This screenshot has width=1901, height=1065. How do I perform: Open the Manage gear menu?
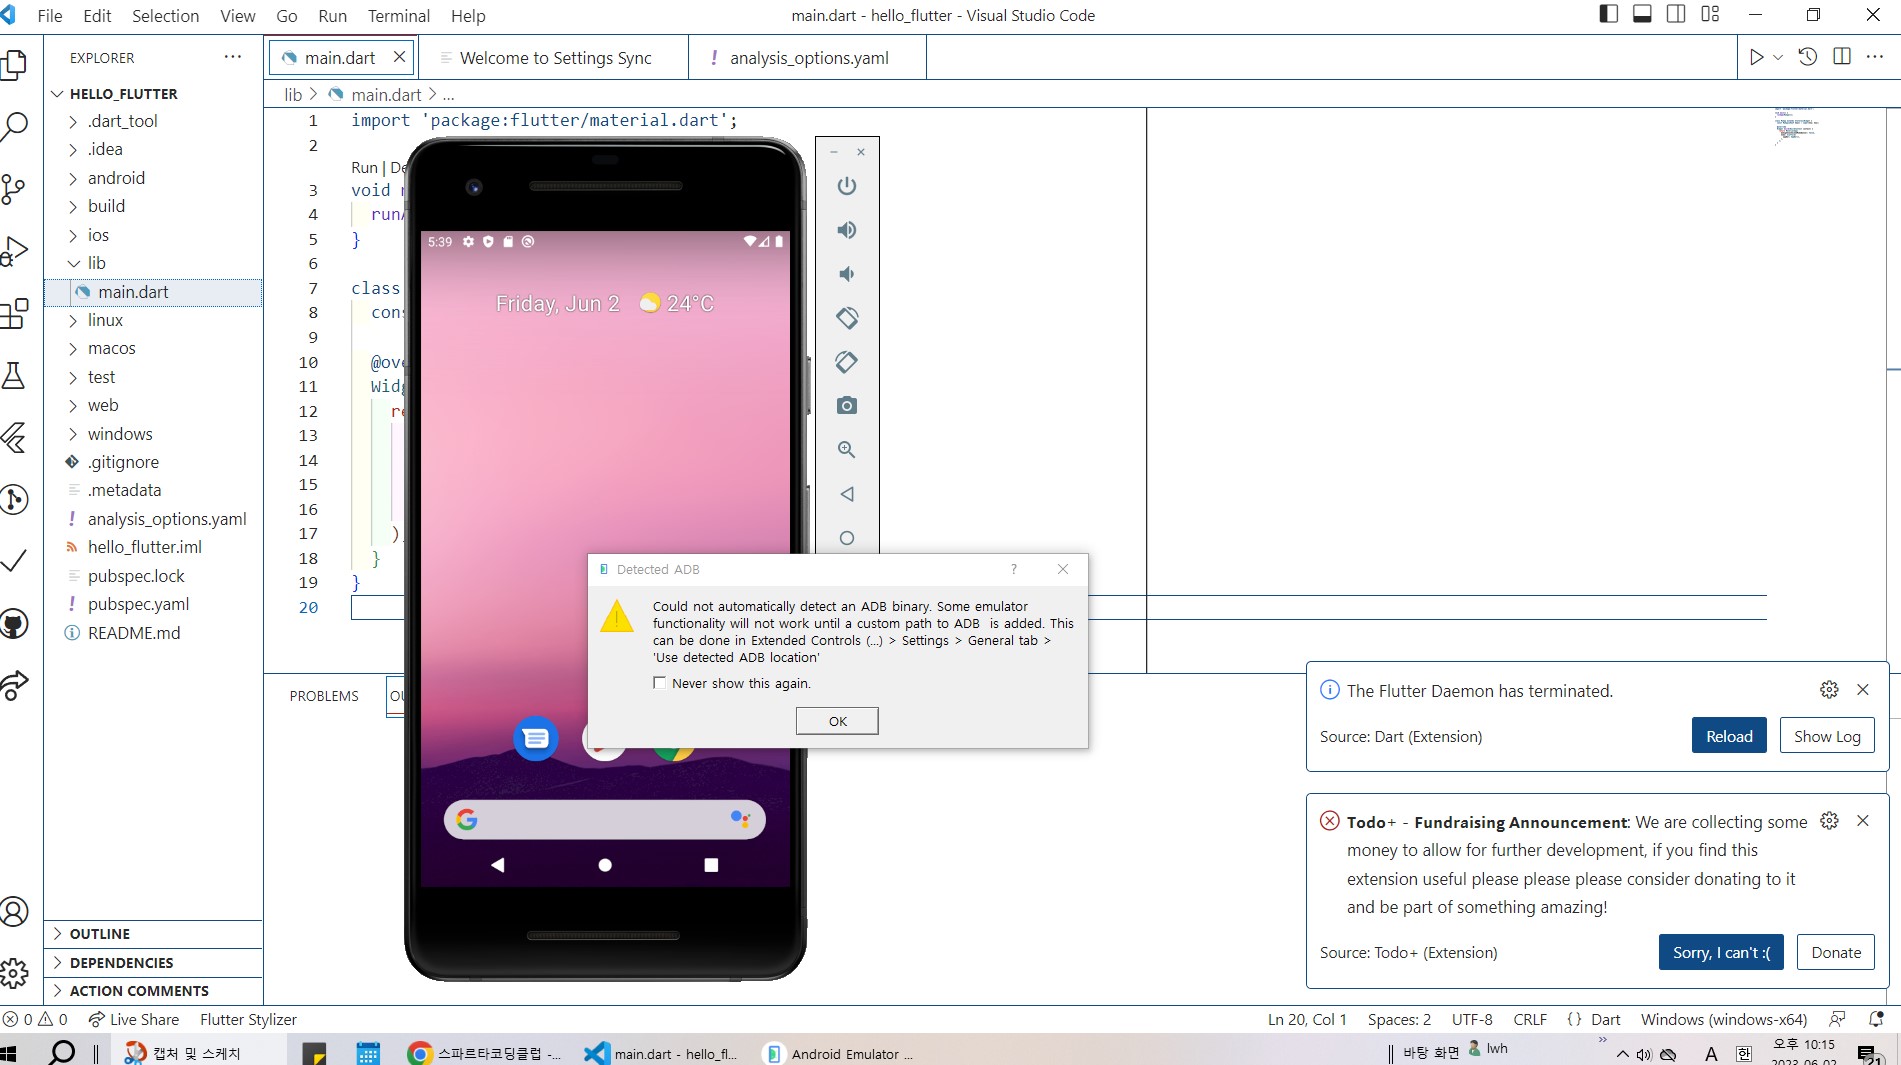click(15, 972)
